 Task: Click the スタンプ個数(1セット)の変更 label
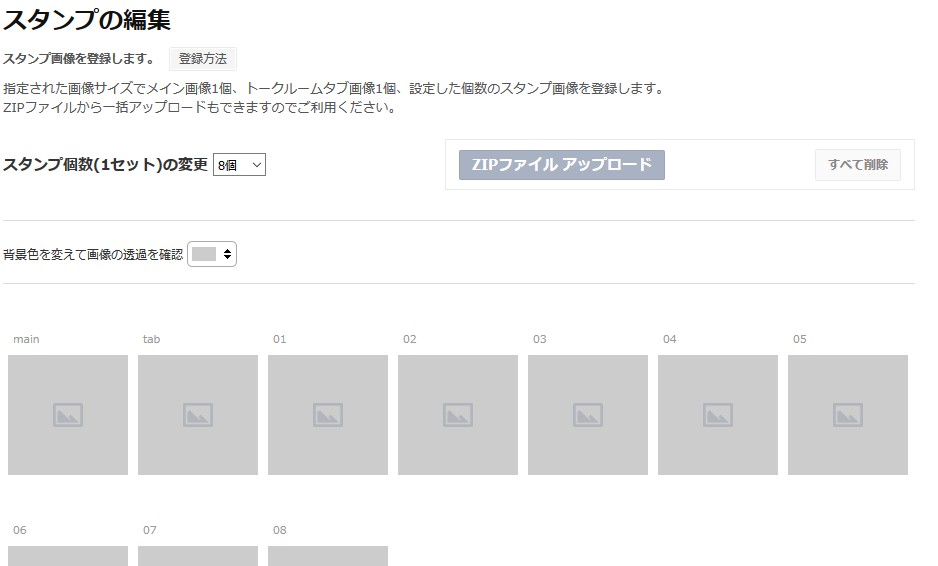105,165
